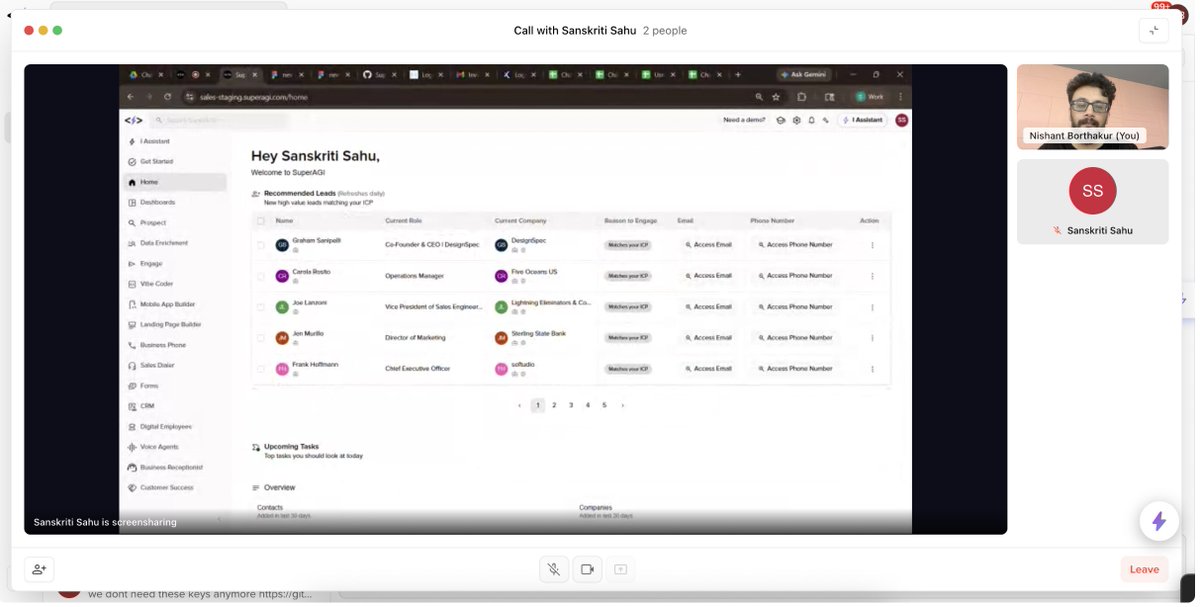Select Nishant Borthakur's video tile

(1092, 107)
